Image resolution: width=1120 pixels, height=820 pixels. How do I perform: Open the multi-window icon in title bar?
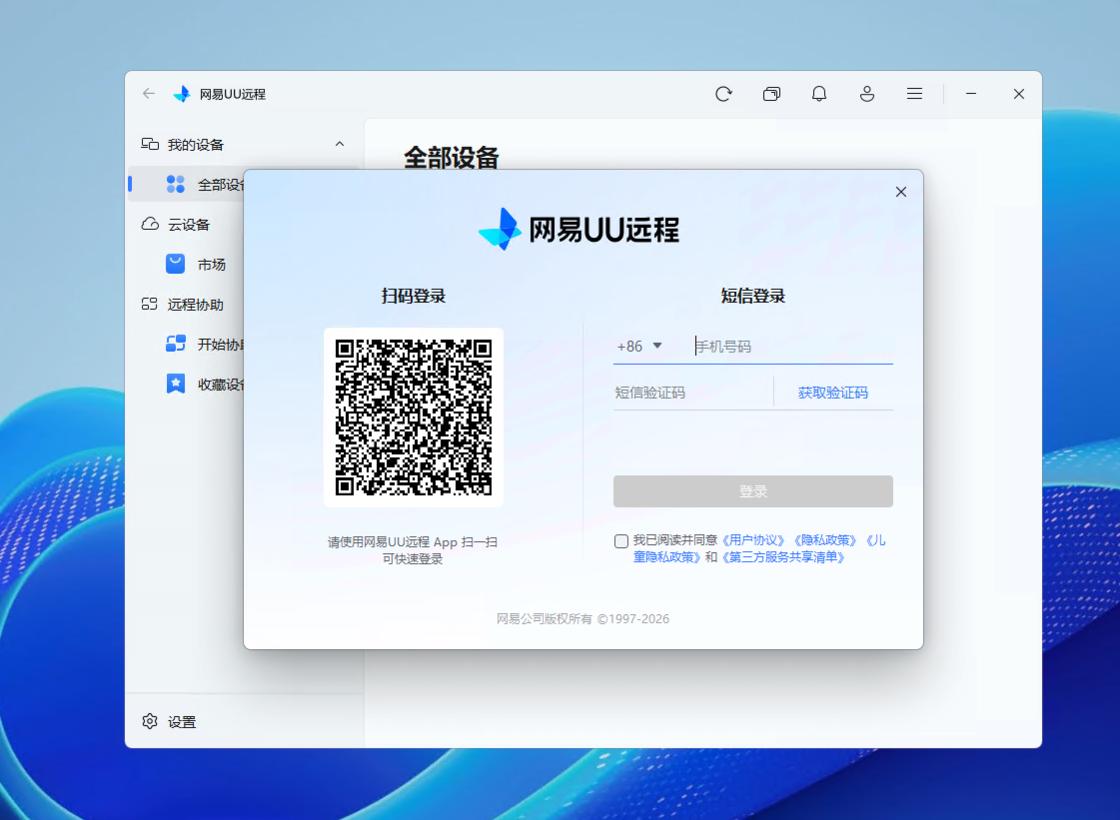pyautogui.click(x=771, y=94)
